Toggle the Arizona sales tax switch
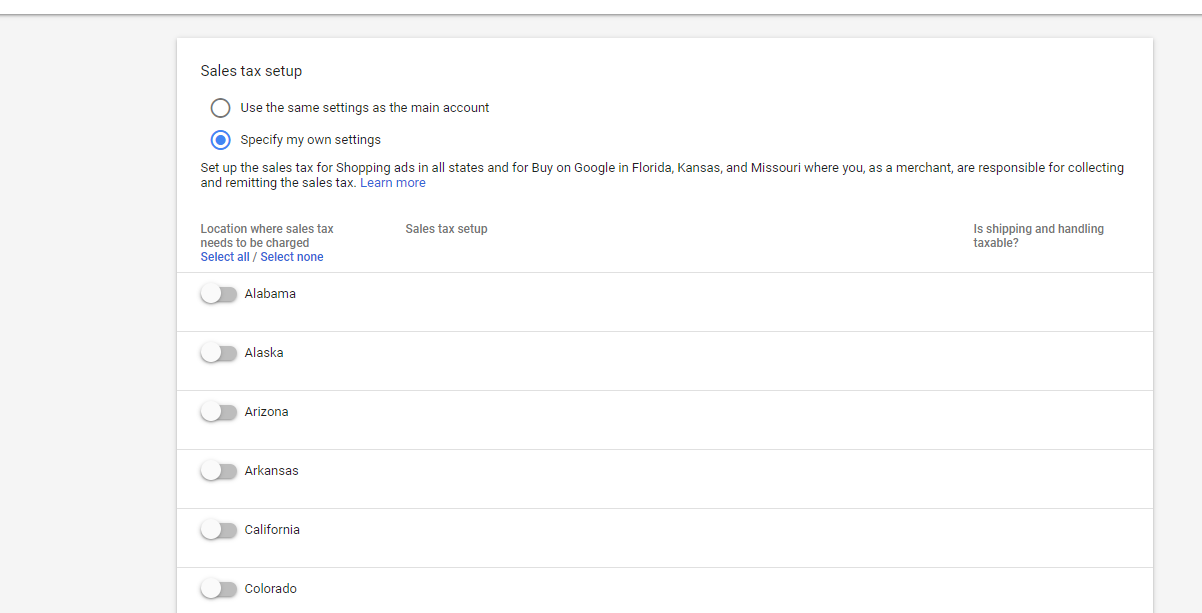The height and width of the screenshot is (613, 1202). click(218, 412)
